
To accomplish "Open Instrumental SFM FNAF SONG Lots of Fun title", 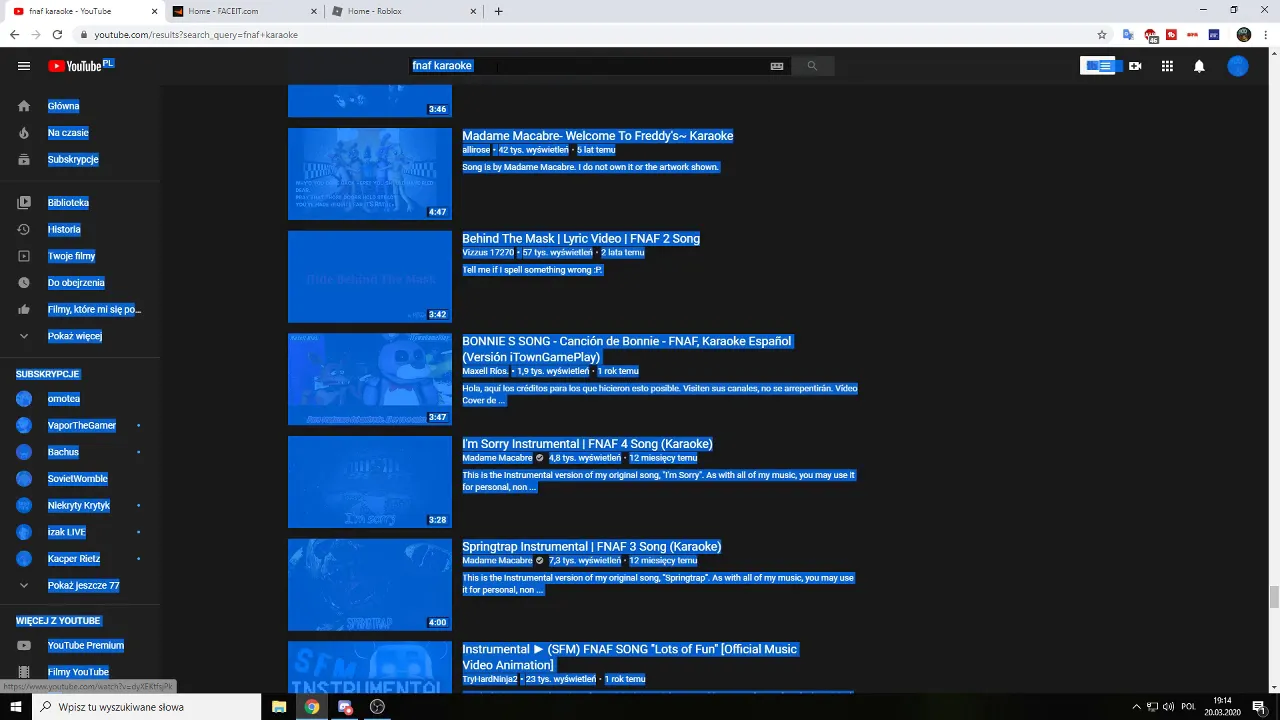I will click(629, 657).
